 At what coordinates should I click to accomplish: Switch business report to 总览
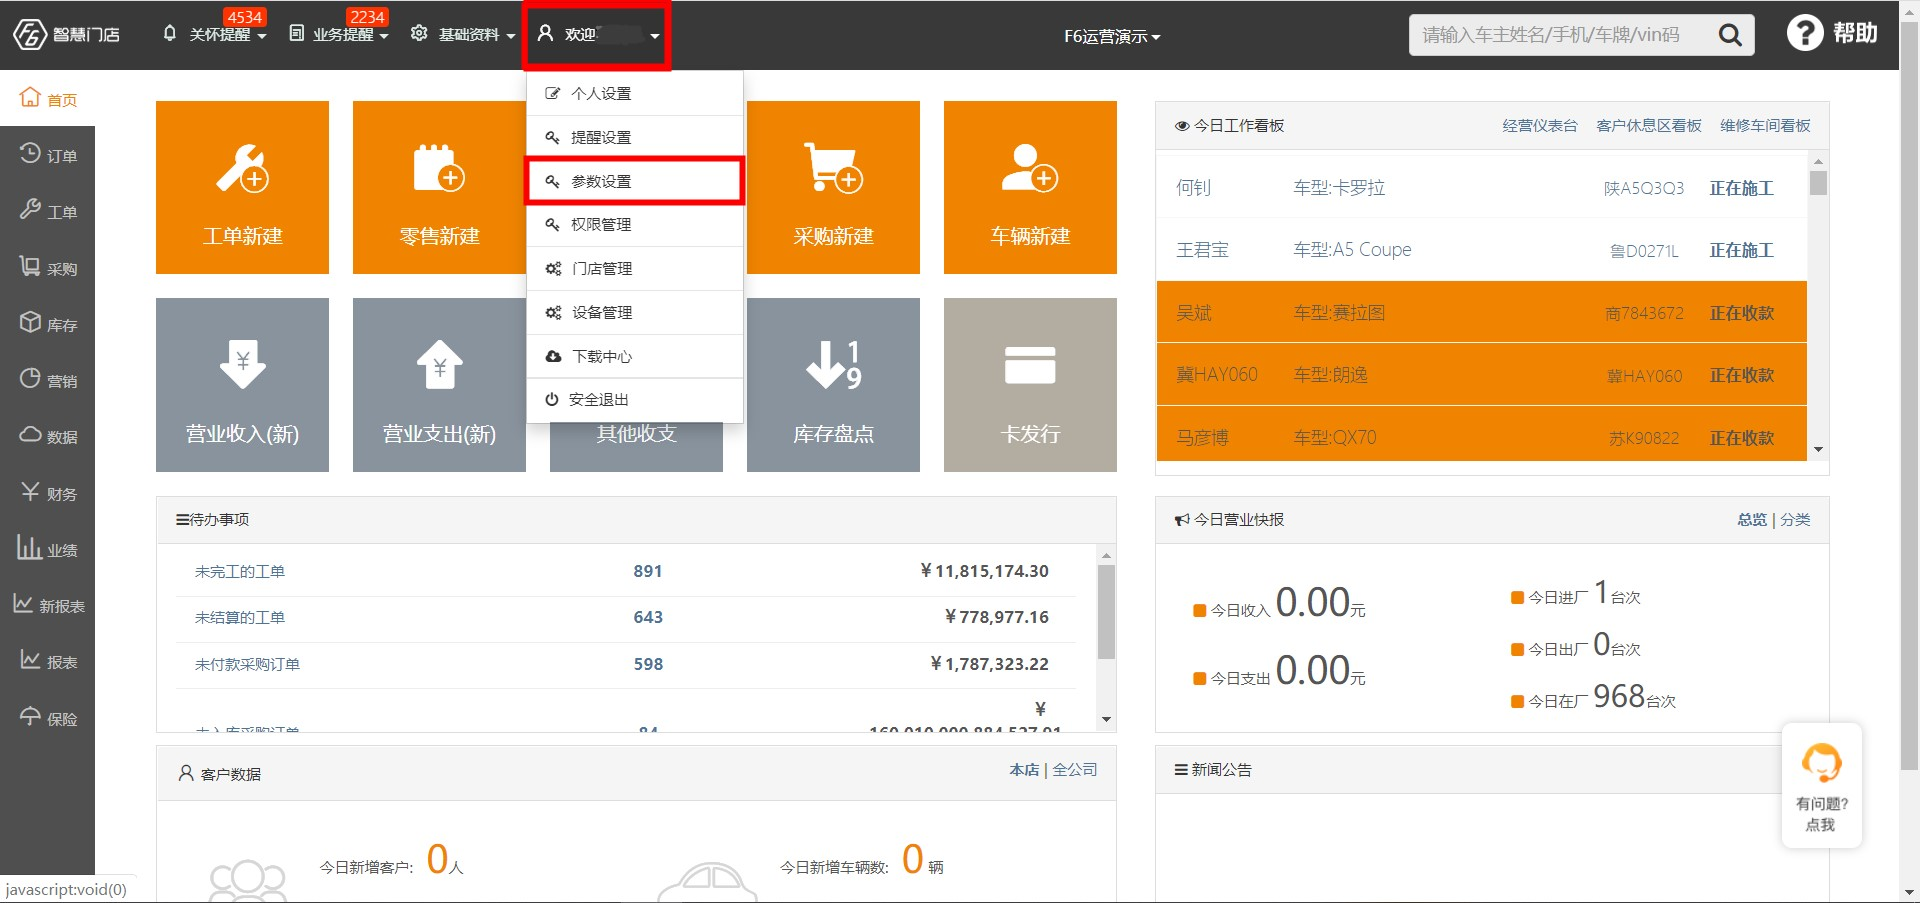[1752, 519]
